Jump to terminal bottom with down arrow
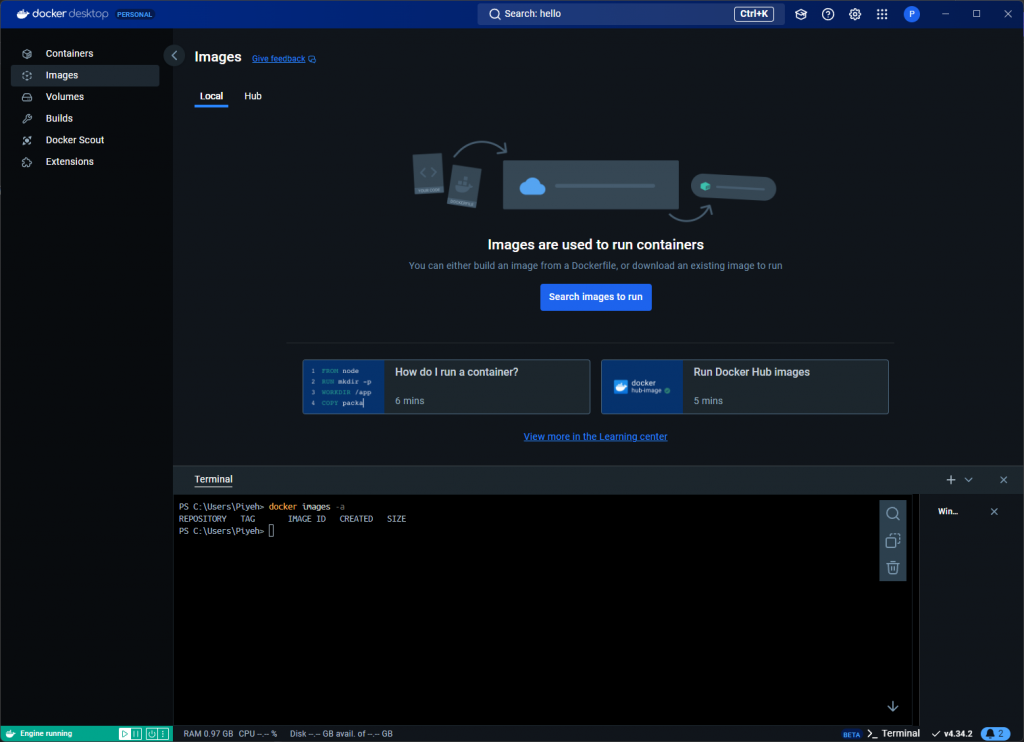This screenshot has height=742, width=1024. point(893,707)
